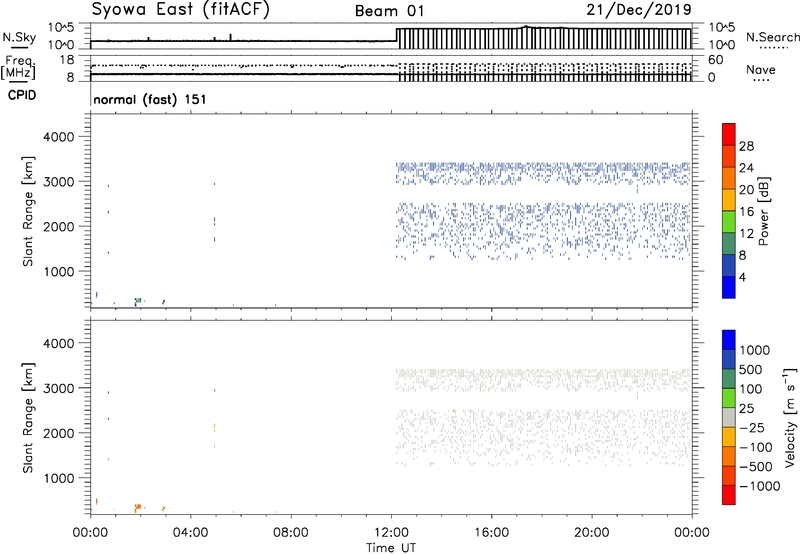Click the upper blue scatter band near 3000 km in Power panel

click(x=543, y=173)
